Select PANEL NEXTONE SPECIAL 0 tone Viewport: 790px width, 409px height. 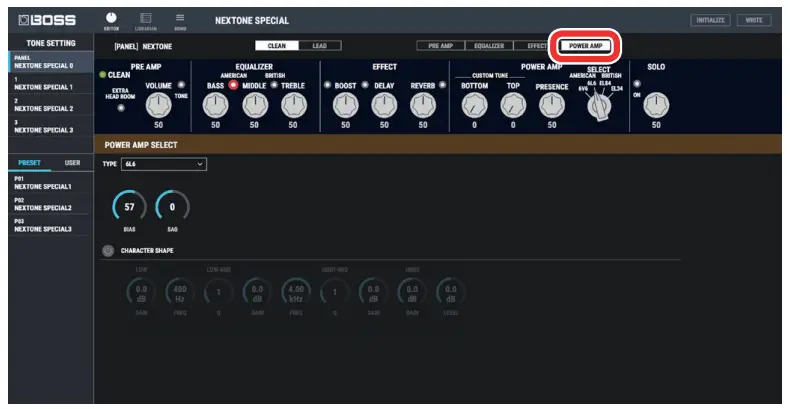(x=51, y=62)
